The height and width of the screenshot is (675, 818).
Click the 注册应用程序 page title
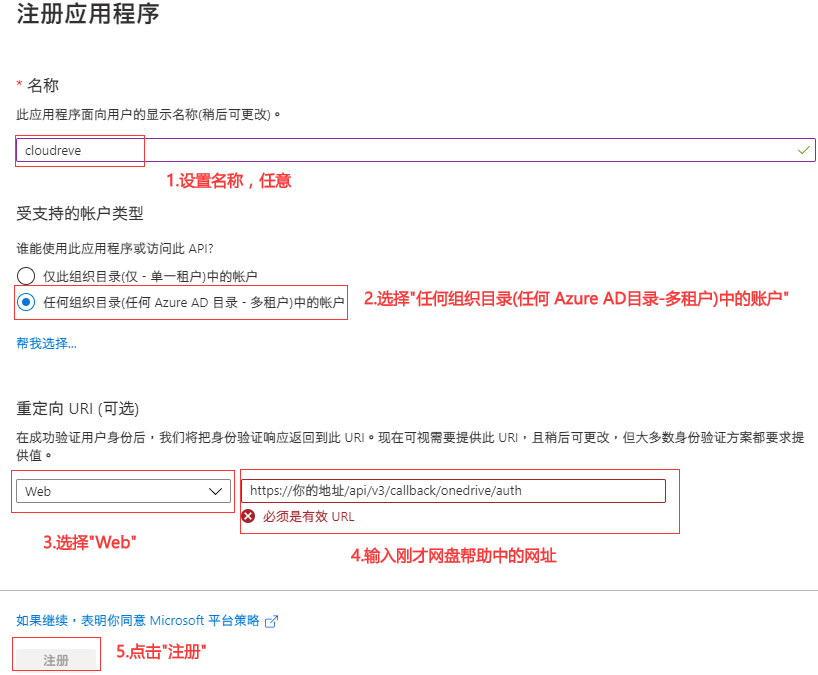pos(87,15)
